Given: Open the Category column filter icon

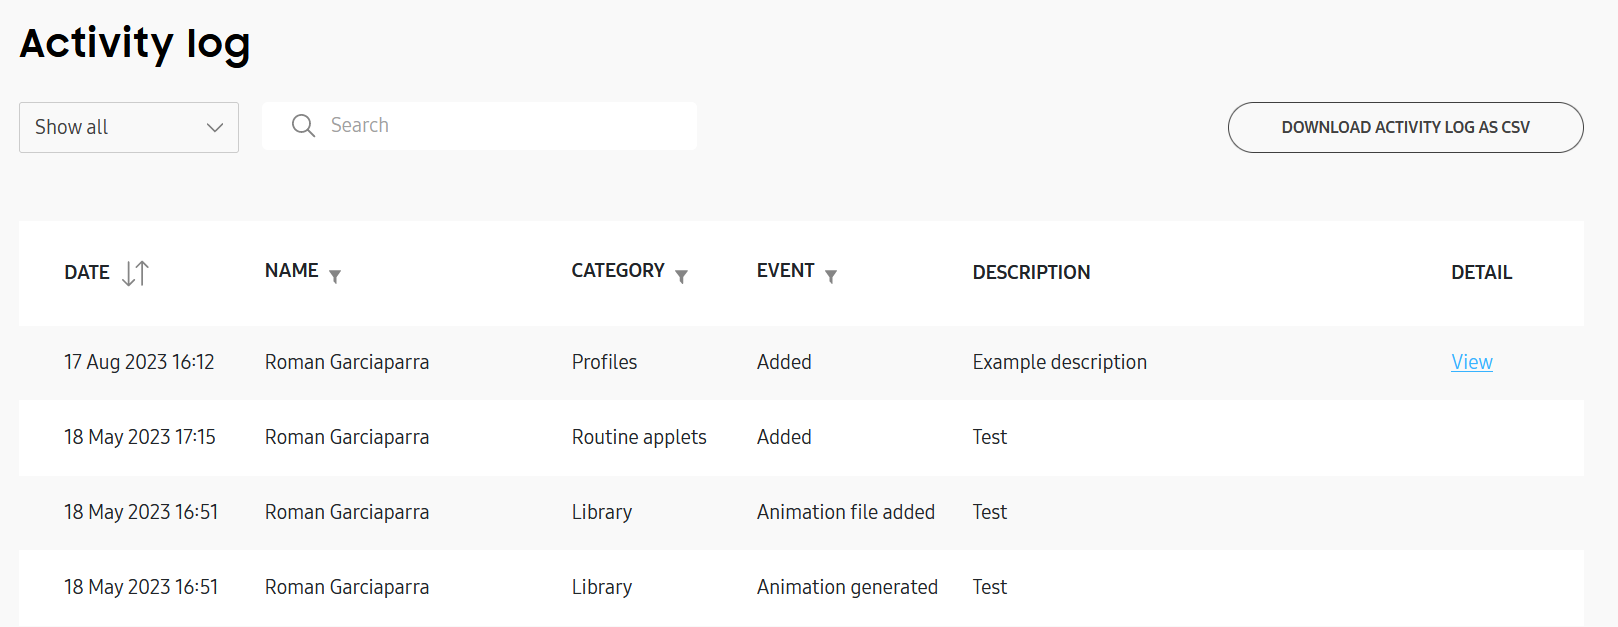Looking at the screenshot, I should (681, 277).
